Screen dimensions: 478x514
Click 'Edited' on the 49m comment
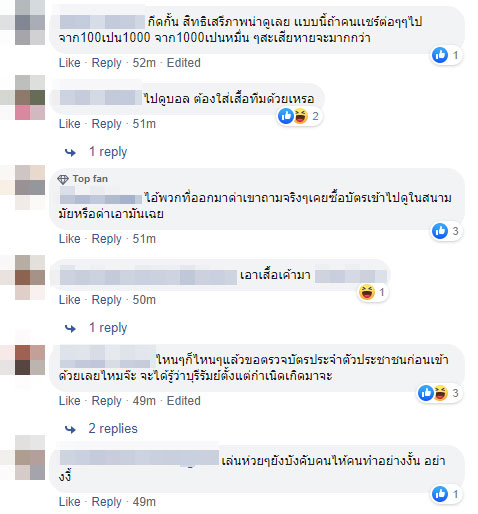click(x=184, y=401)
